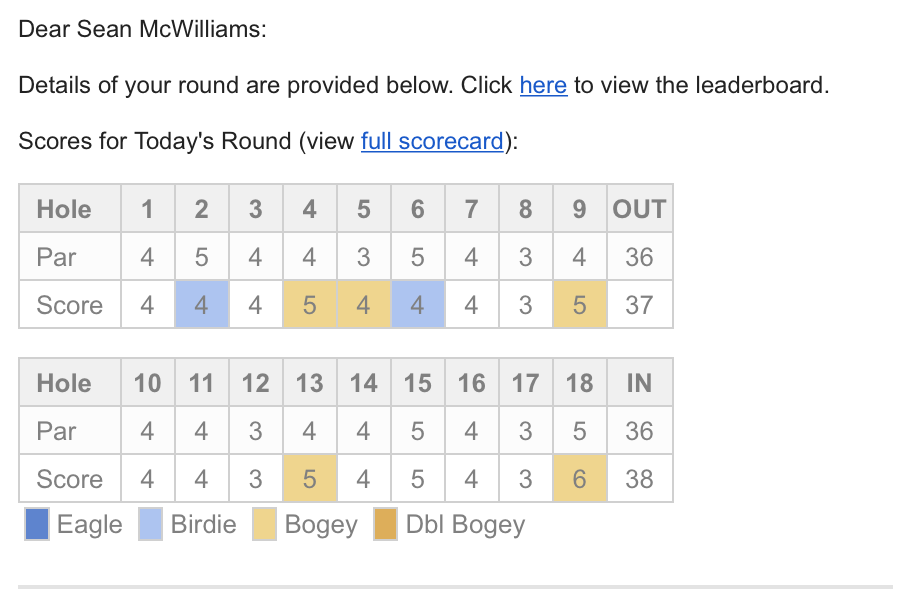Open the full scorecard link
912x594 pixels.
click(432, 141)
